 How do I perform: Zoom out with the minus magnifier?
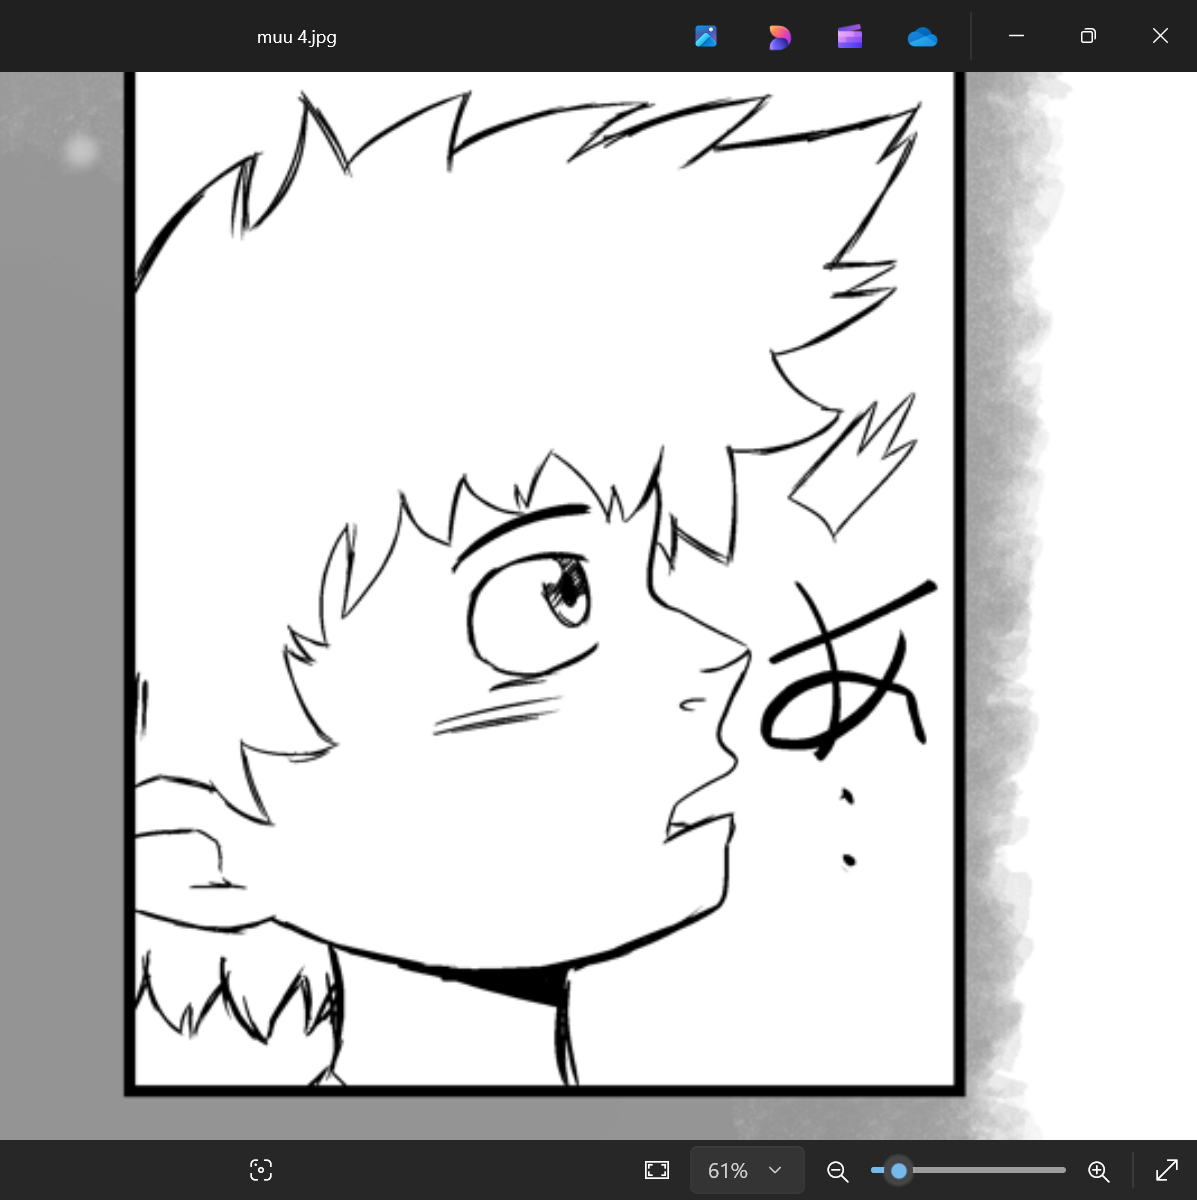point(838,1171)
